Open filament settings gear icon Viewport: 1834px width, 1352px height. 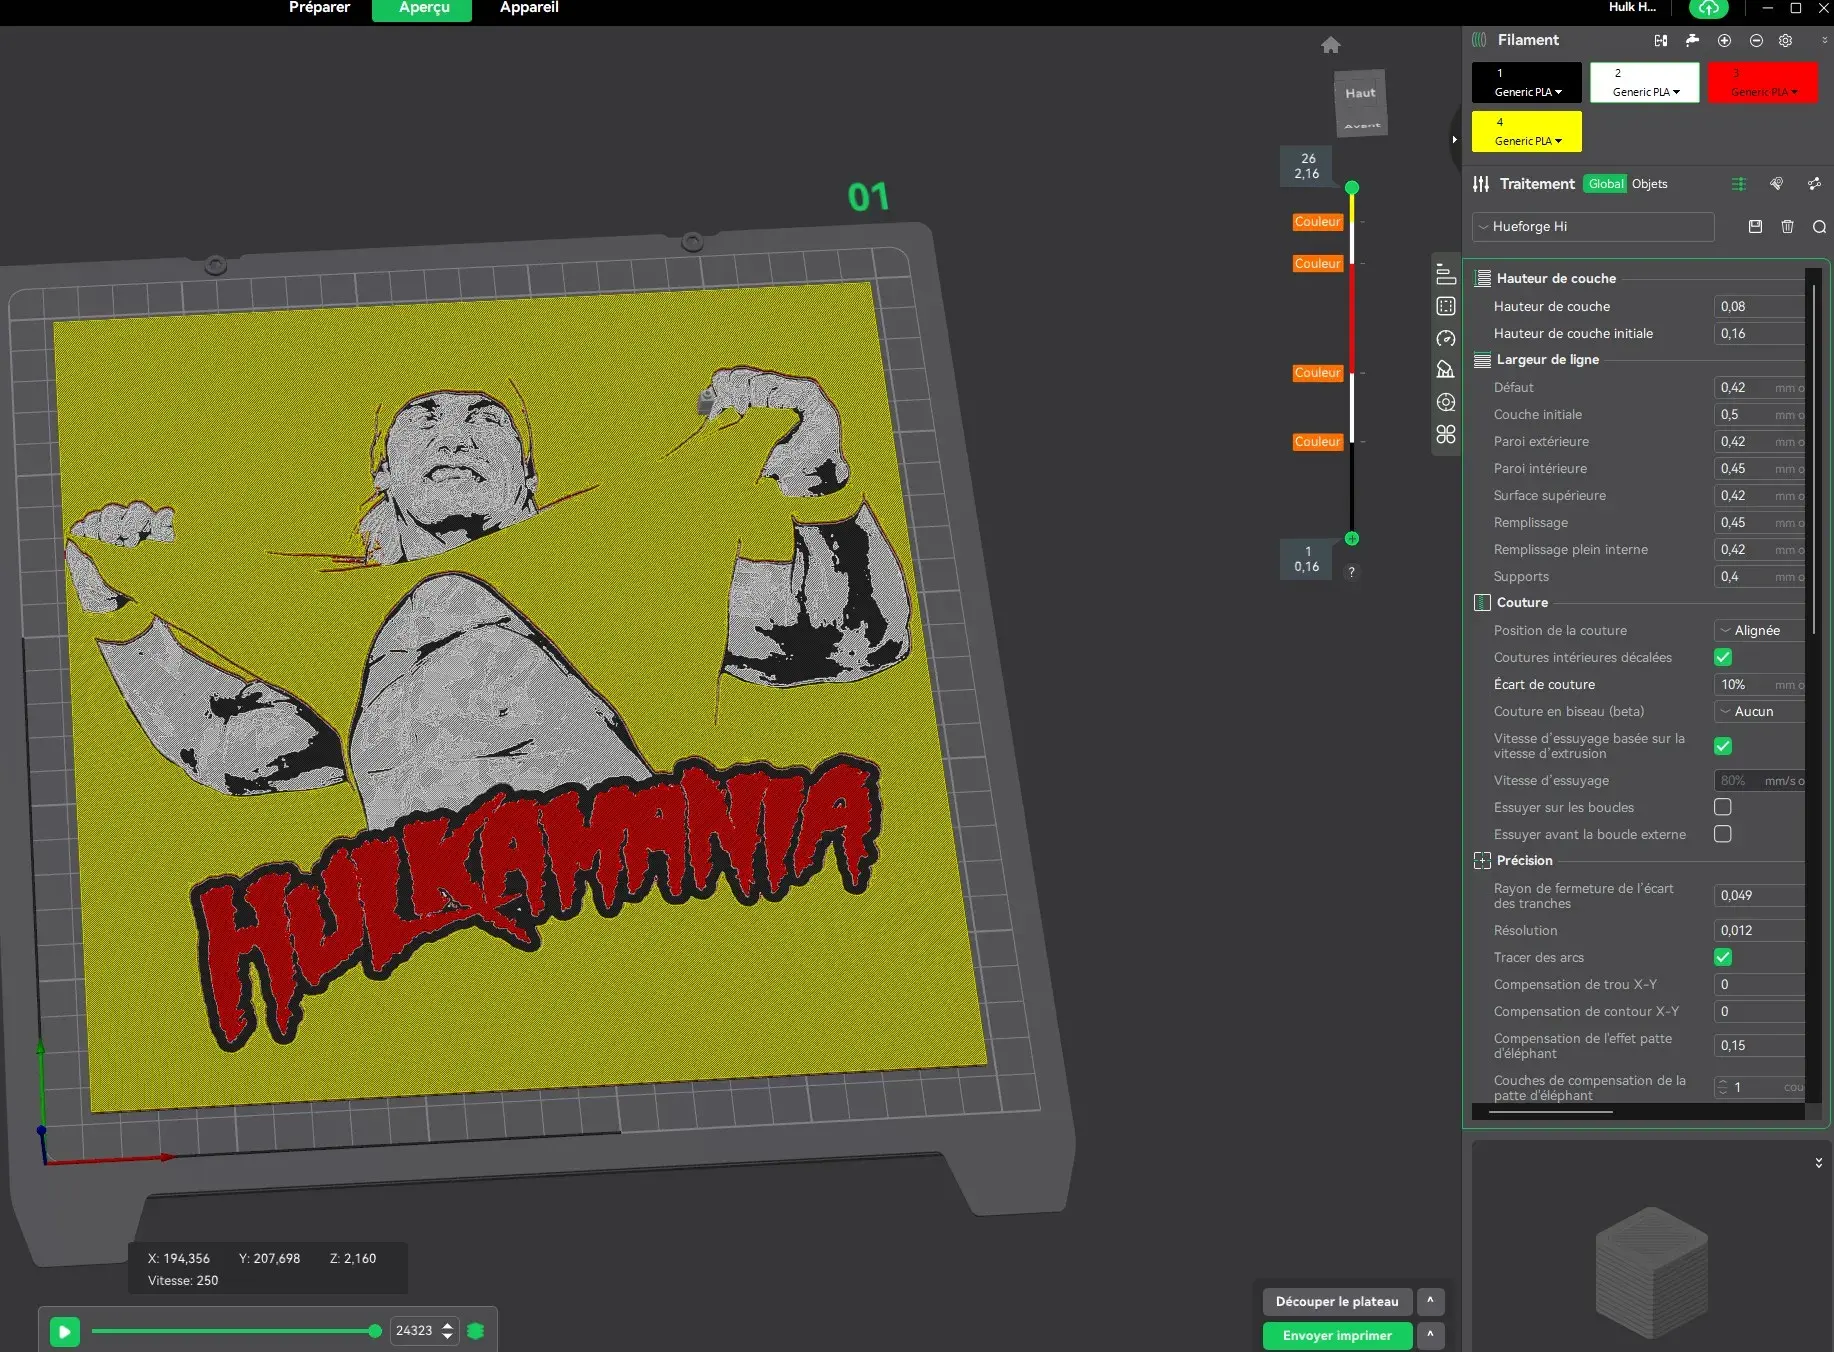pyautogui.click(x=1786, y=41)
